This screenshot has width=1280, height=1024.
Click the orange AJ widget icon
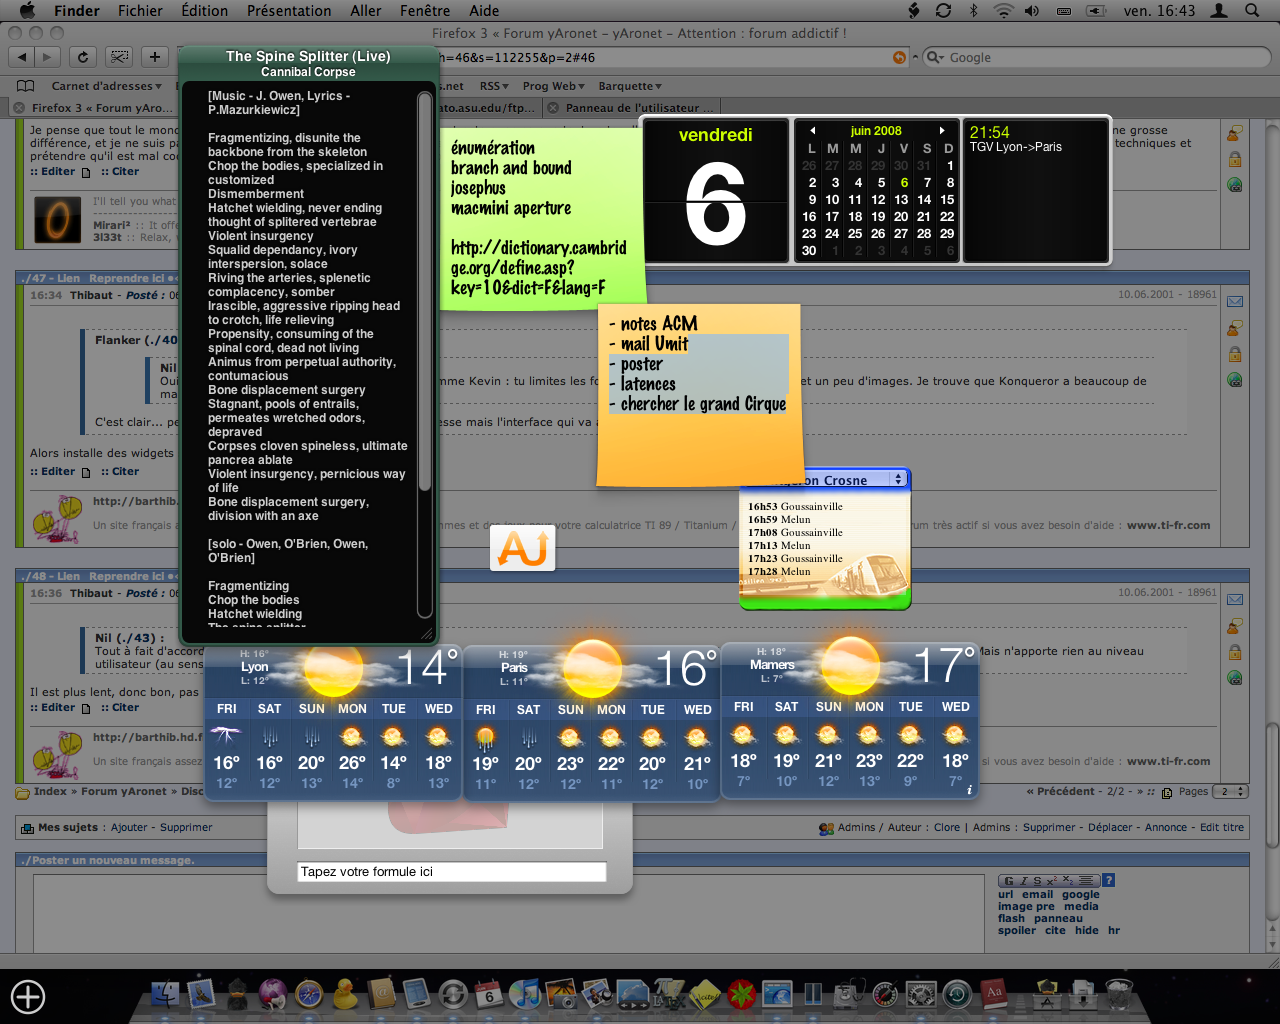[x=522, y=548]
